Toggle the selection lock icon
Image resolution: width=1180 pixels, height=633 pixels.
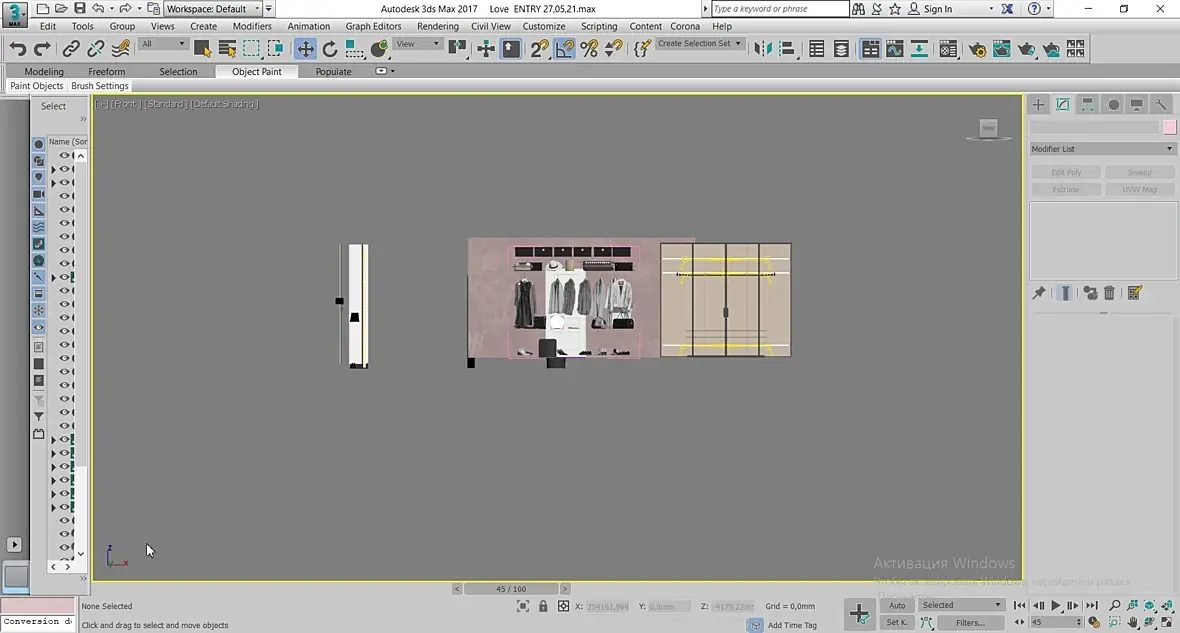tap(543, 606)
